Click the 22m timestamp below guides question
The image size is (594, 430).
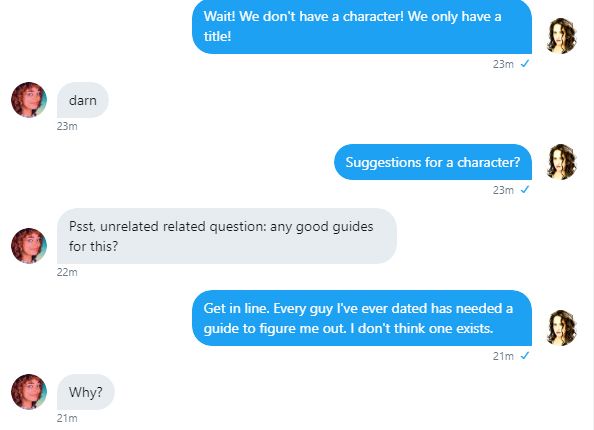coord(67,272)
